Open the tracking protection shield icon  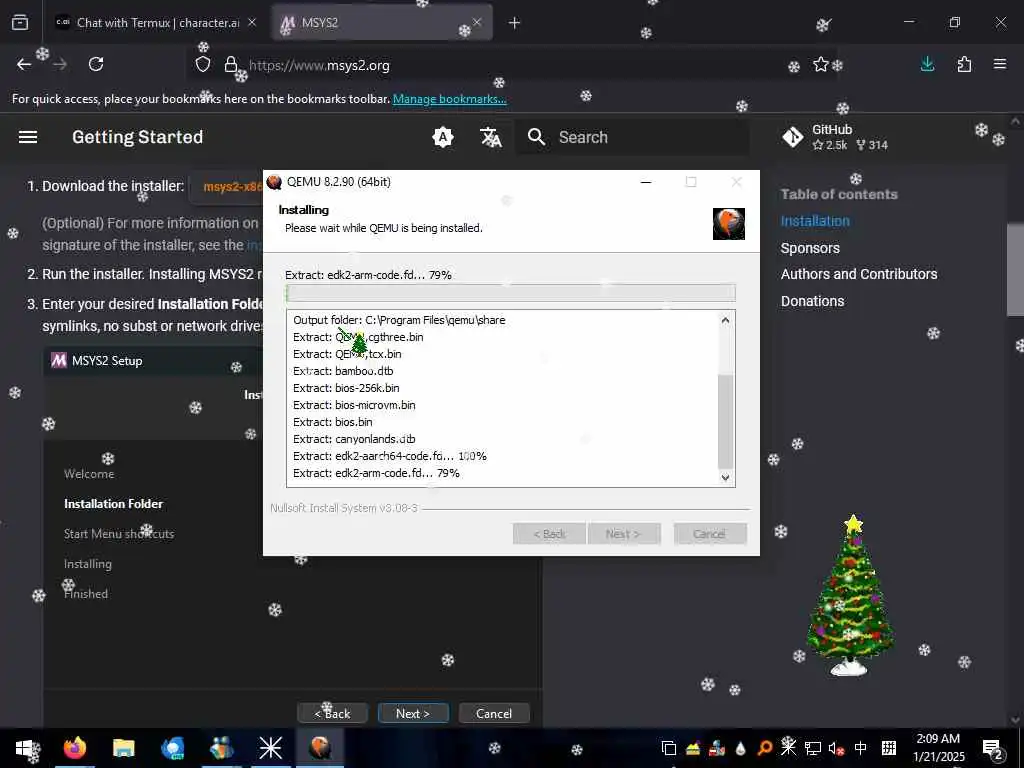[x=203, y=65]
